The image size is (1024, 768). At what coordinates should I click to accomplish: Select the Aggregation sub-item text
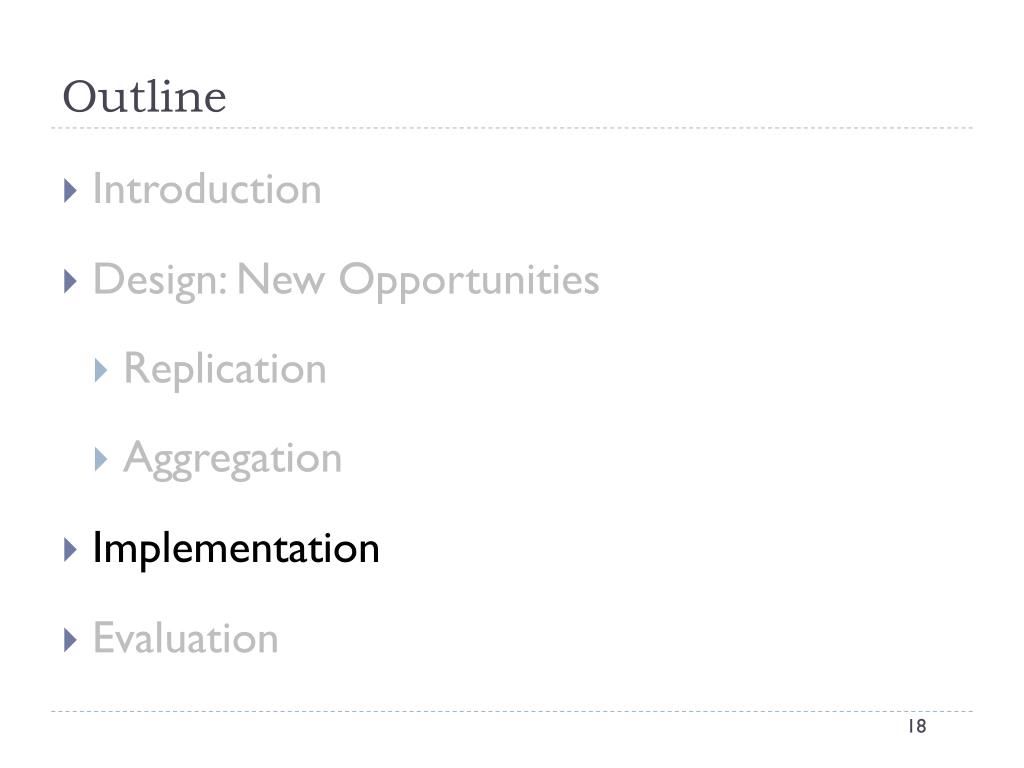pyautogui.click(x=232, y=460)
